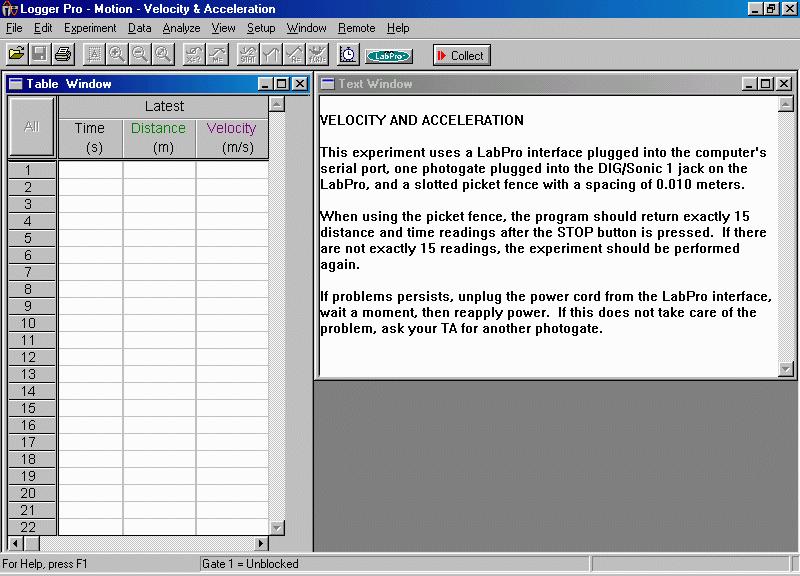Viewport: 800px width, 576px height.
Task: Select row 15 header in table
Action: [32, 408]
